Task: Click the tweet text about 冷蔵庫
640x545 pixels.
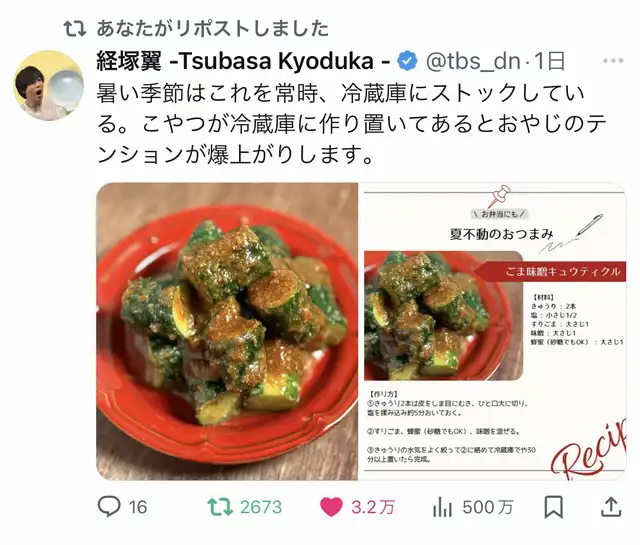Action: [351, 124]
